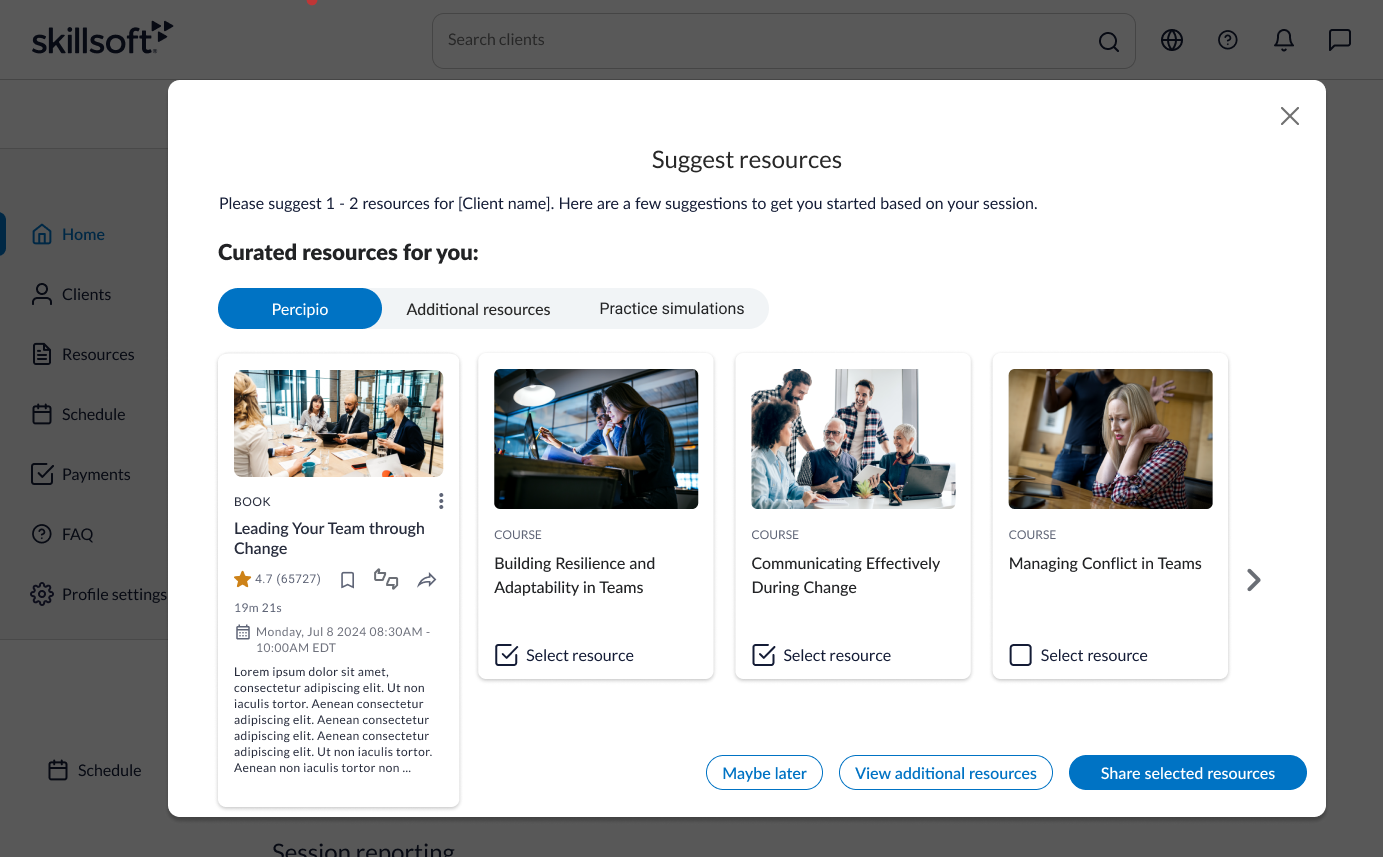Open the help question mark icon
This screenshot has height=857, width=1383.
pyautogui.click(x=1228, y=40)
